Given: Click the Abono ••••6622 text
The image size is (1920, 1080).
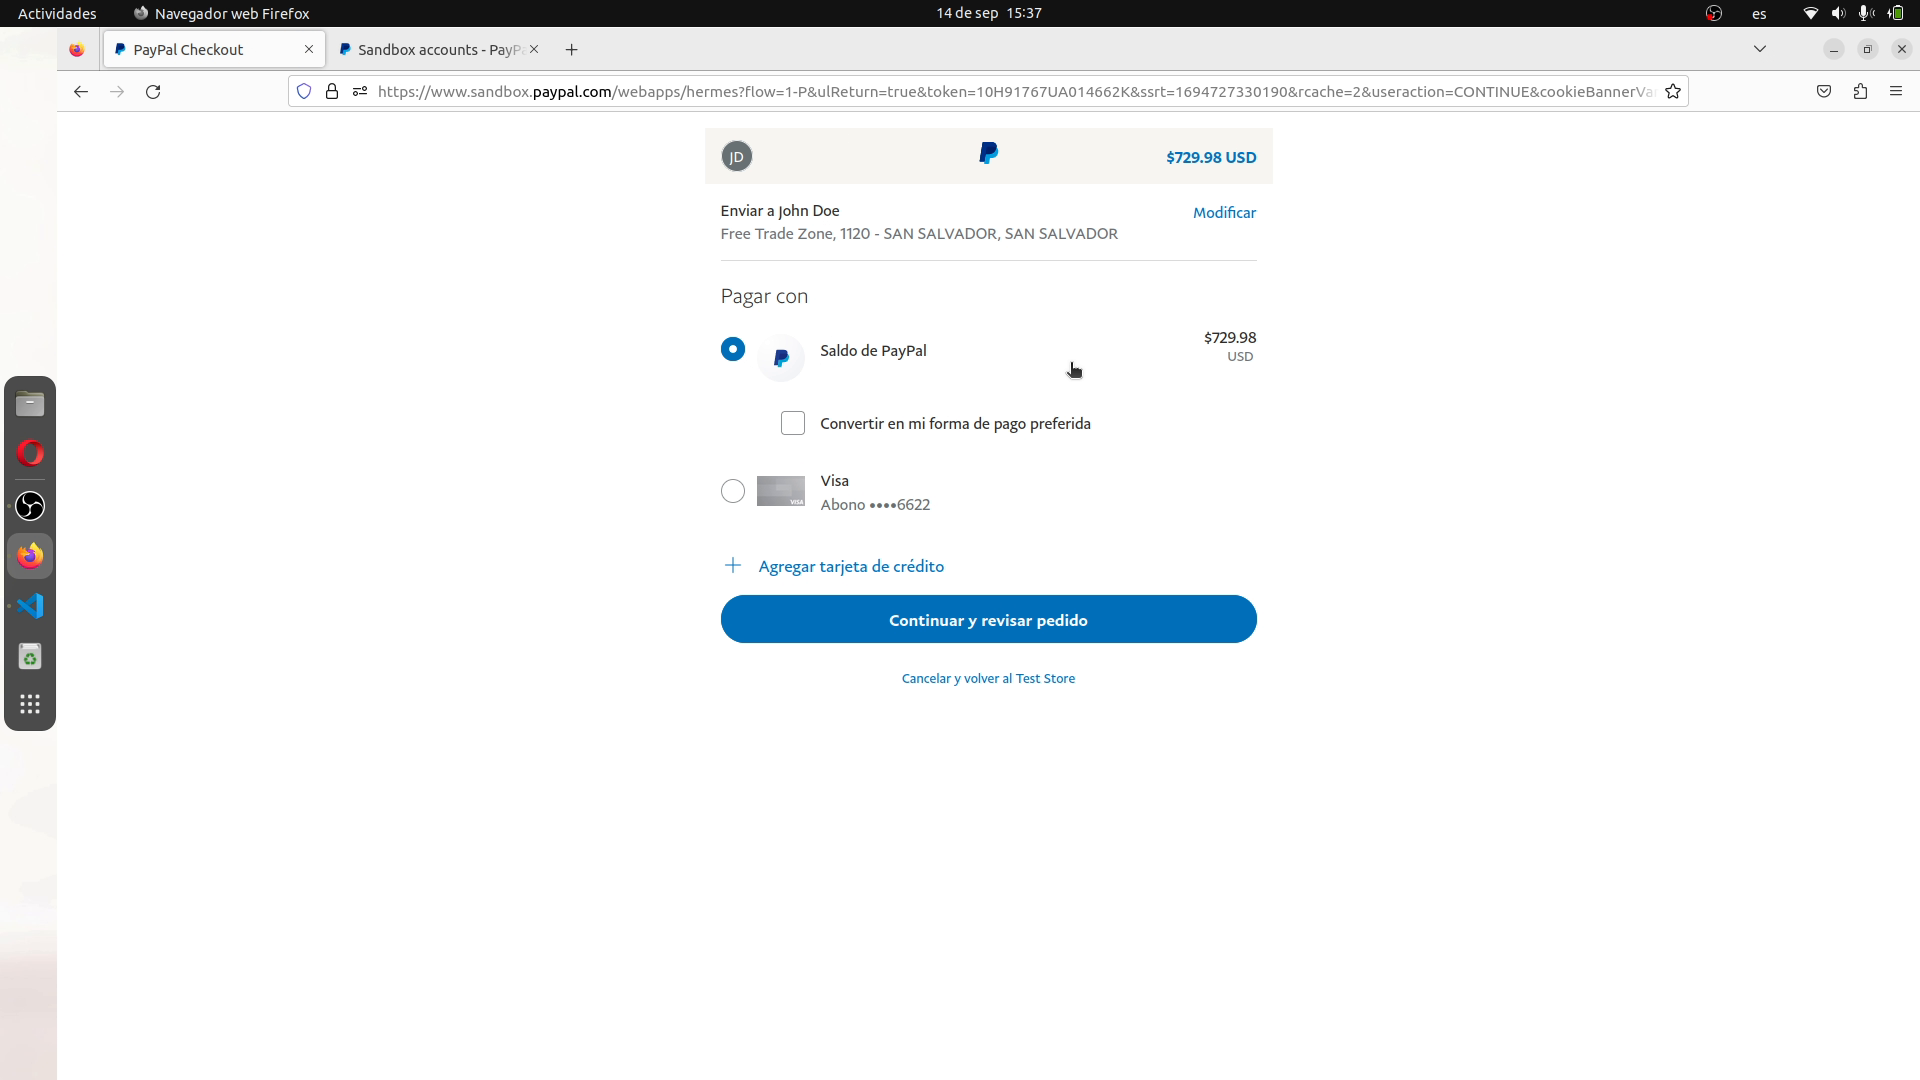Looking at the screenshot, I should [x=875, y=505].
